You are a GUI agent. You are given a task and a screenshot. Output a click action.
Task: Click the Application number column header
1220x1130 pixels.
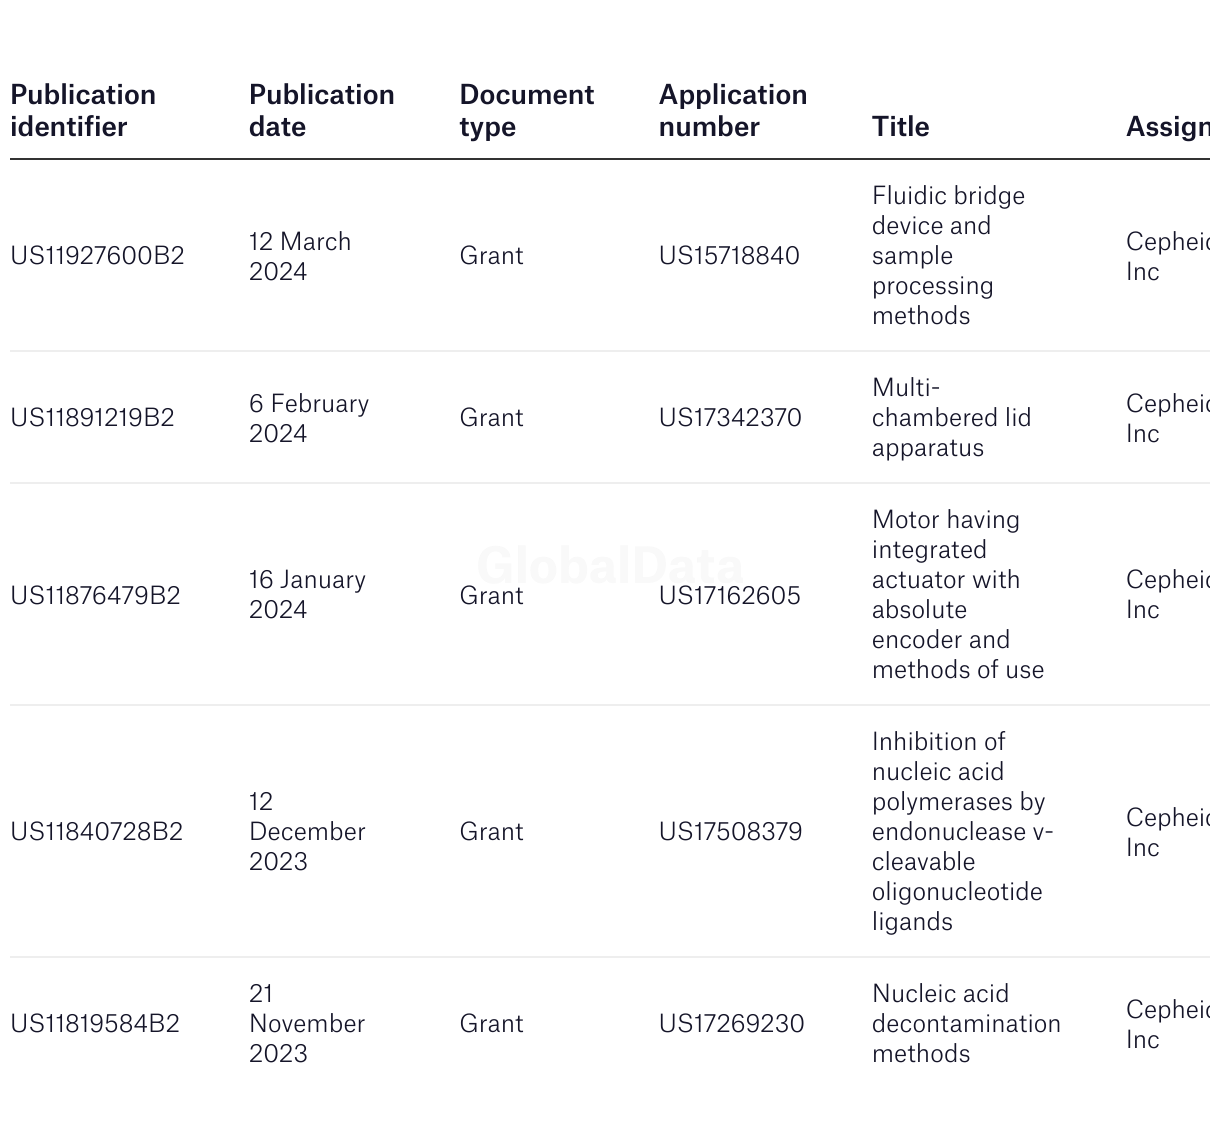[732, 111]
